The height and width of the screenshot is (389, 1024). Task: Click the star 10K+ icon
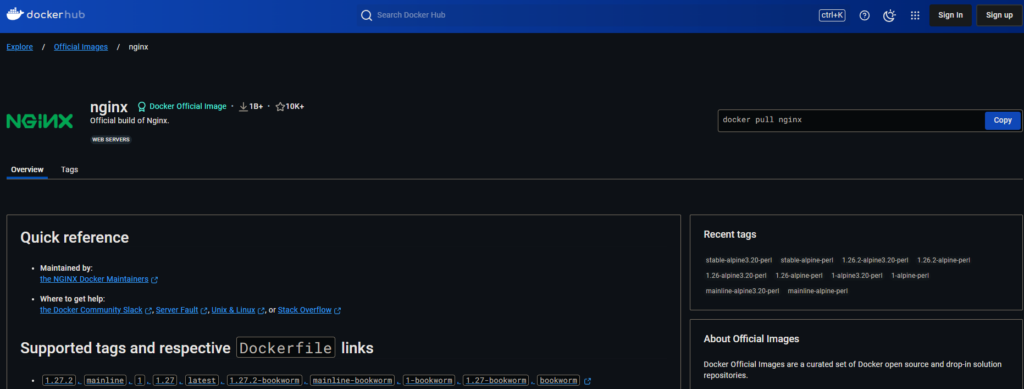pos(280,106)
